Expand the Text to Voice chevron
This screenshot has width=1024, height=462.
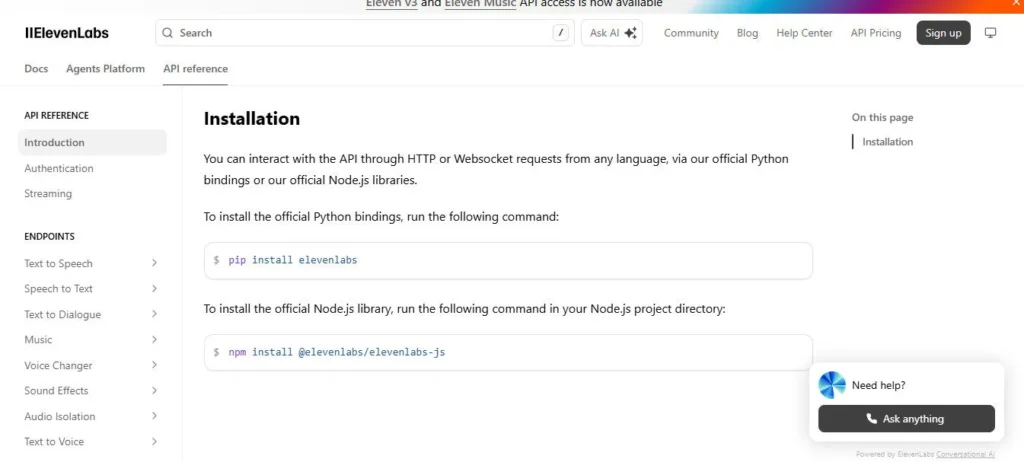click(x=154, y=441)
